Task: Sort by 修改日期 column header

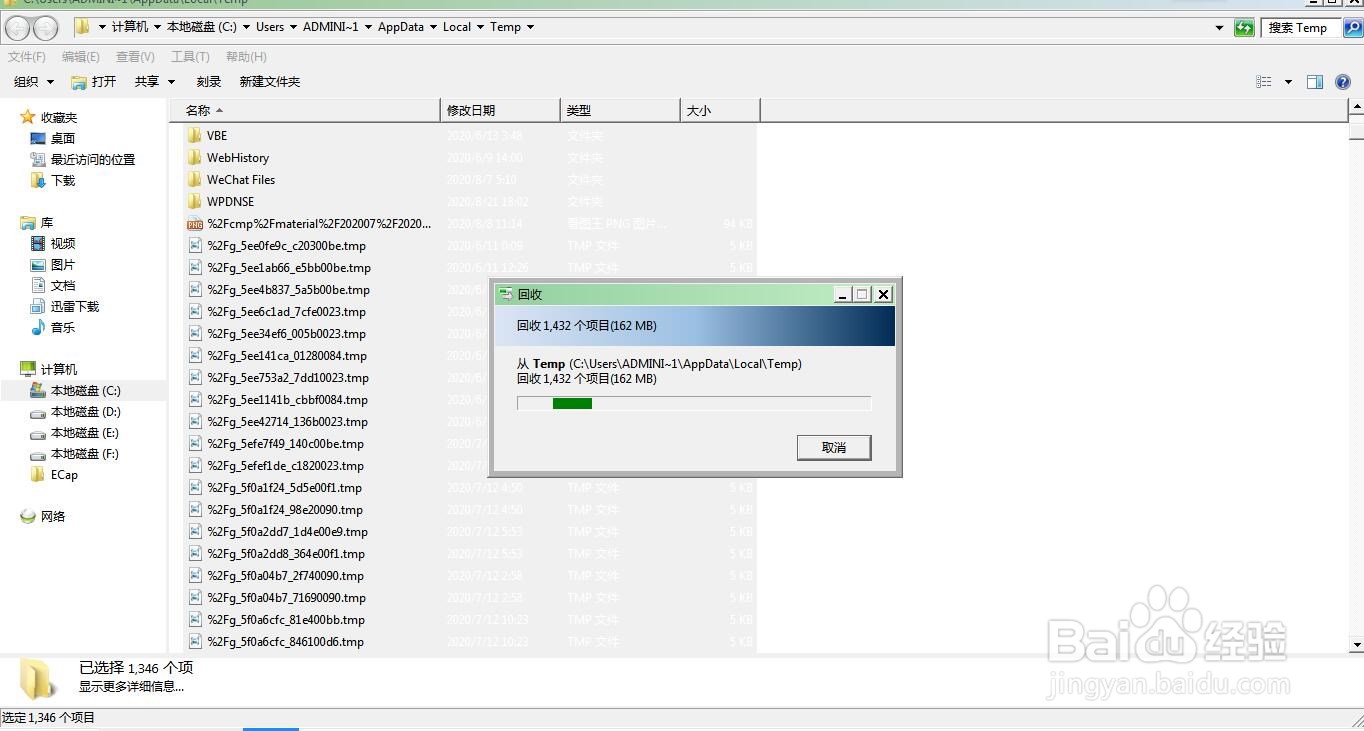Action: tap(500, 110)
